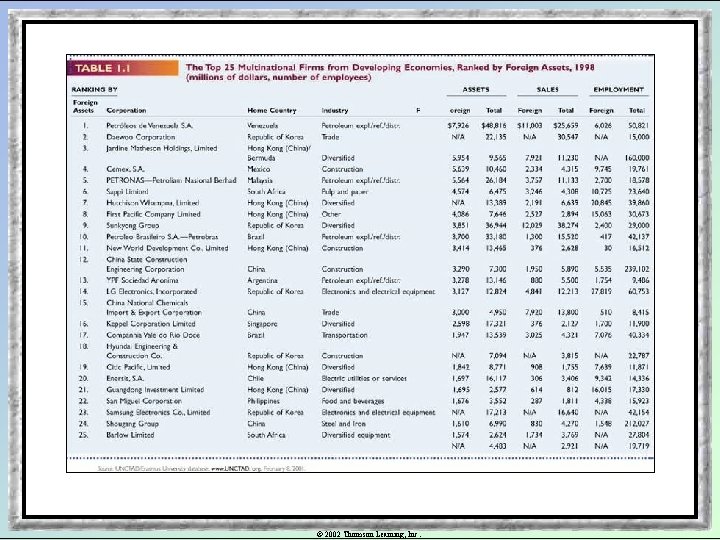Select the 'Singapore' home country cell
The width and height of the screenshot is (720, 540).
(x=263, y=324)
